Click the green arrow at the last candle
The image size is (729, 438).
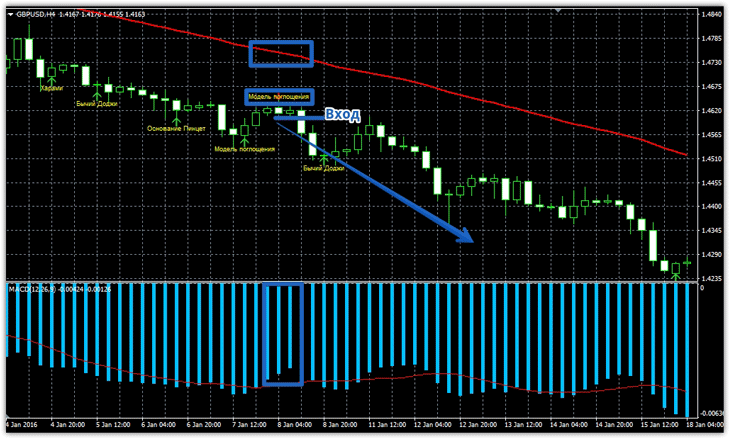click(x=676, y=274)
